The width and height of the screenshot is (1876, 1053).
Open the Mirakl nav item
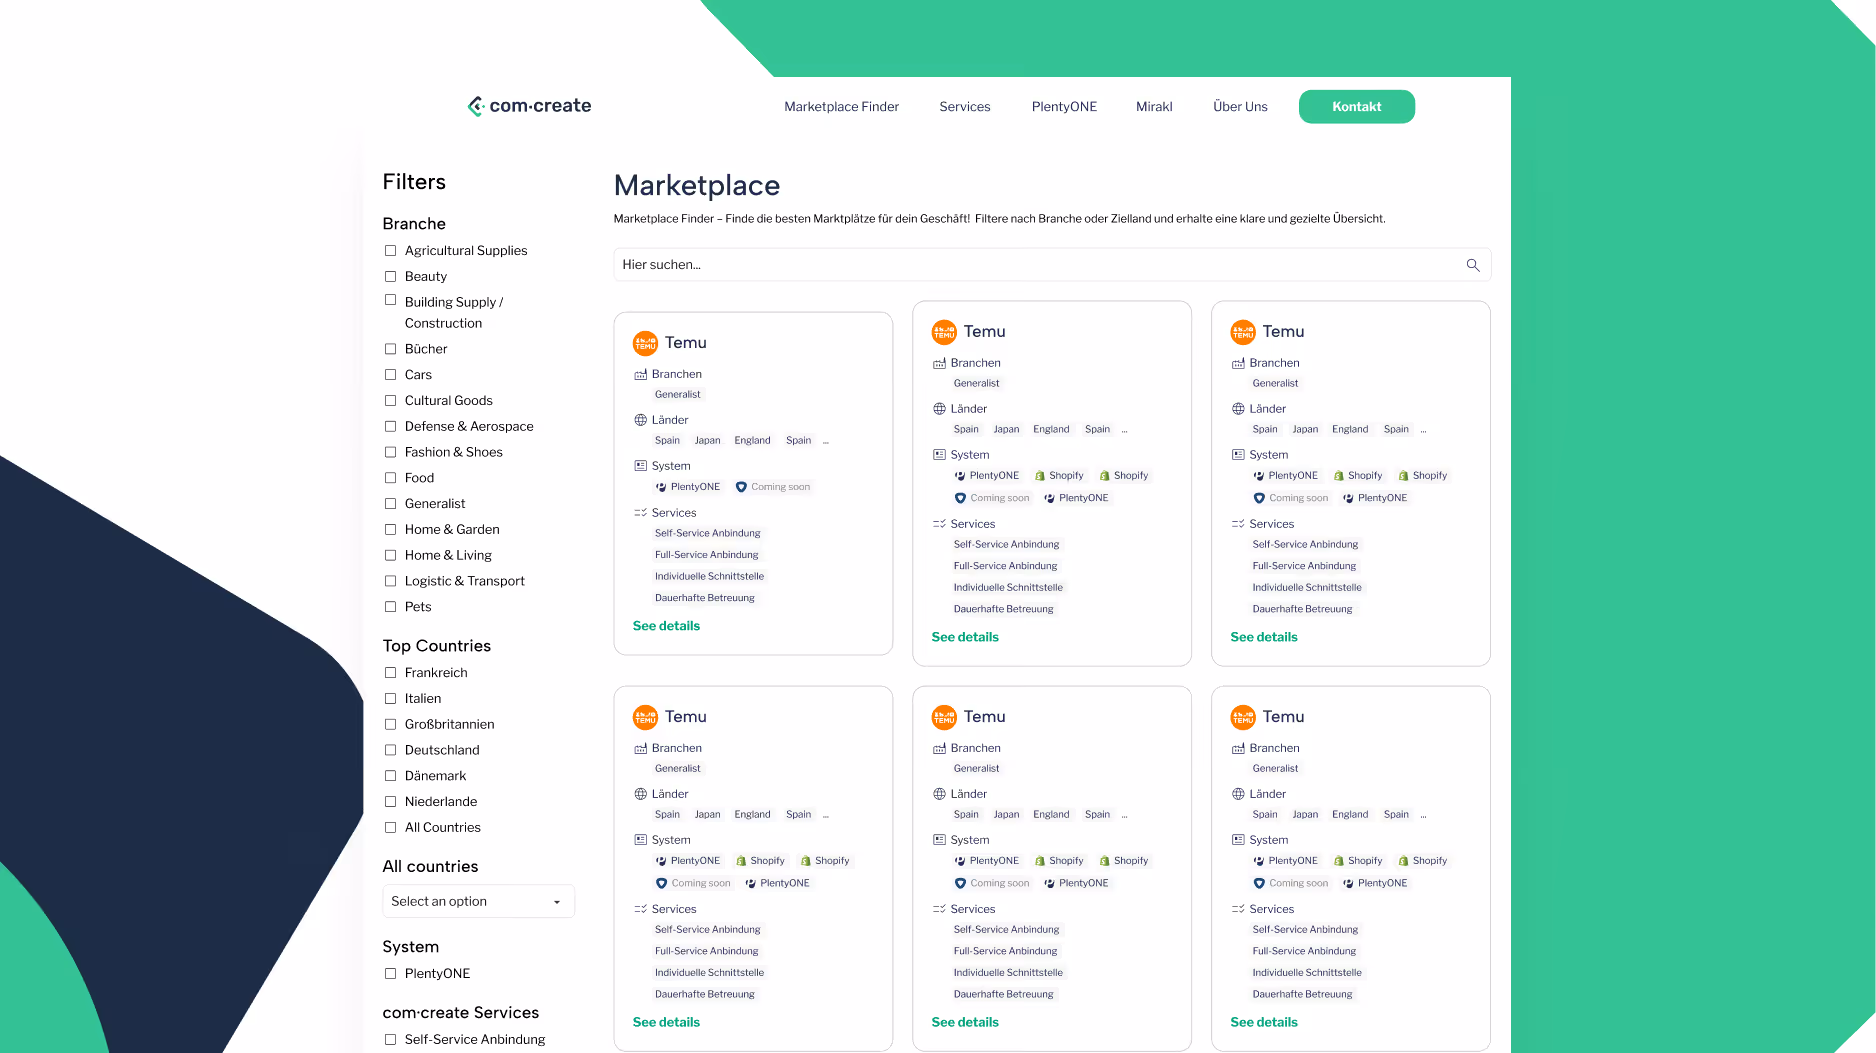[x=1154, y=107]
